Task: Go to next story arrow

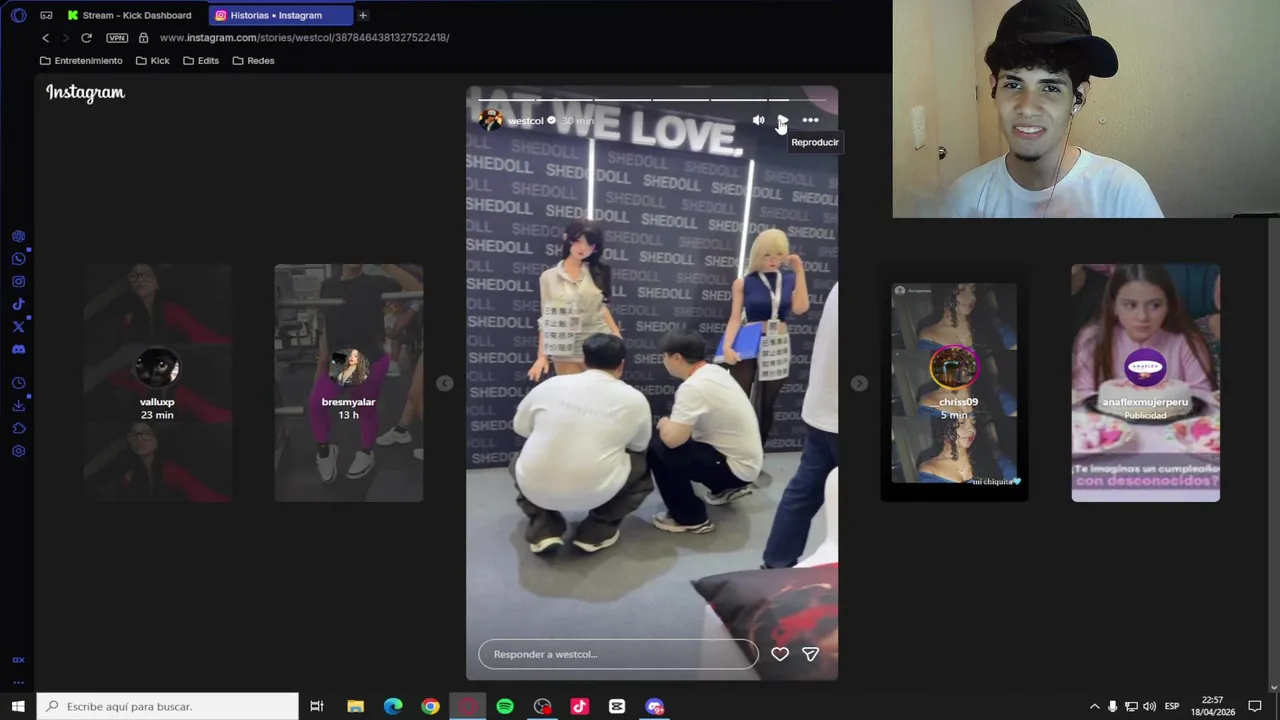Action: [x=859, y=383]
